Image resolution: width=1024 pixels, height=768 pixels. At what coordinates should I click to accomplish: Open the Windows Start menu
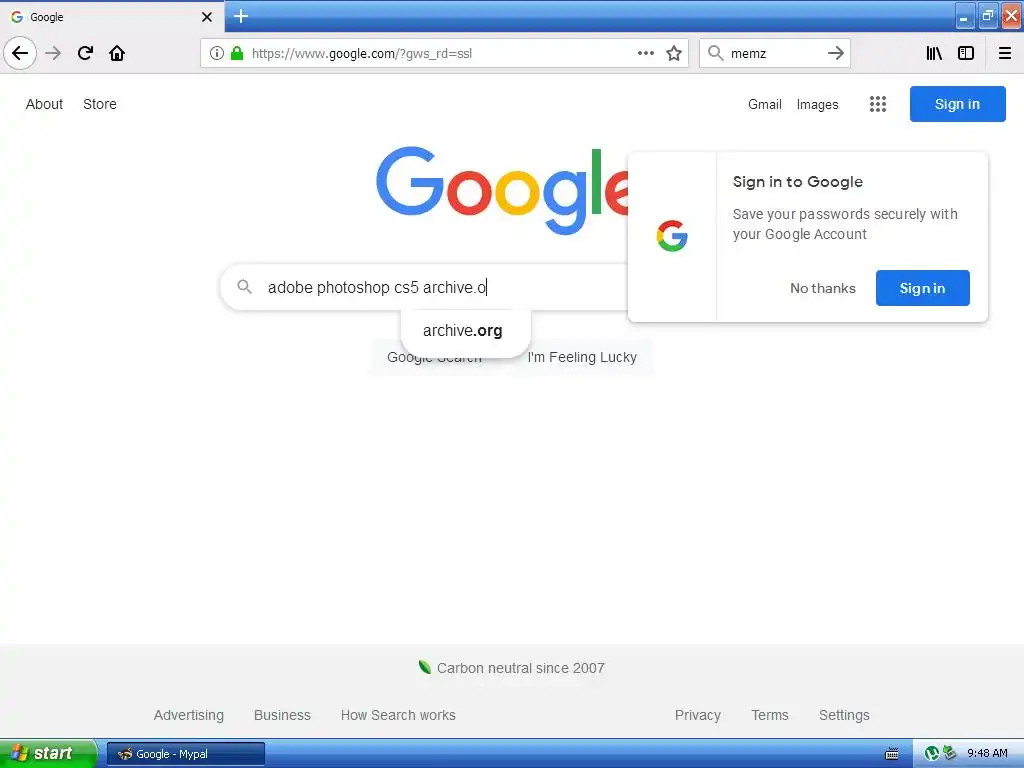coord(48,753)
